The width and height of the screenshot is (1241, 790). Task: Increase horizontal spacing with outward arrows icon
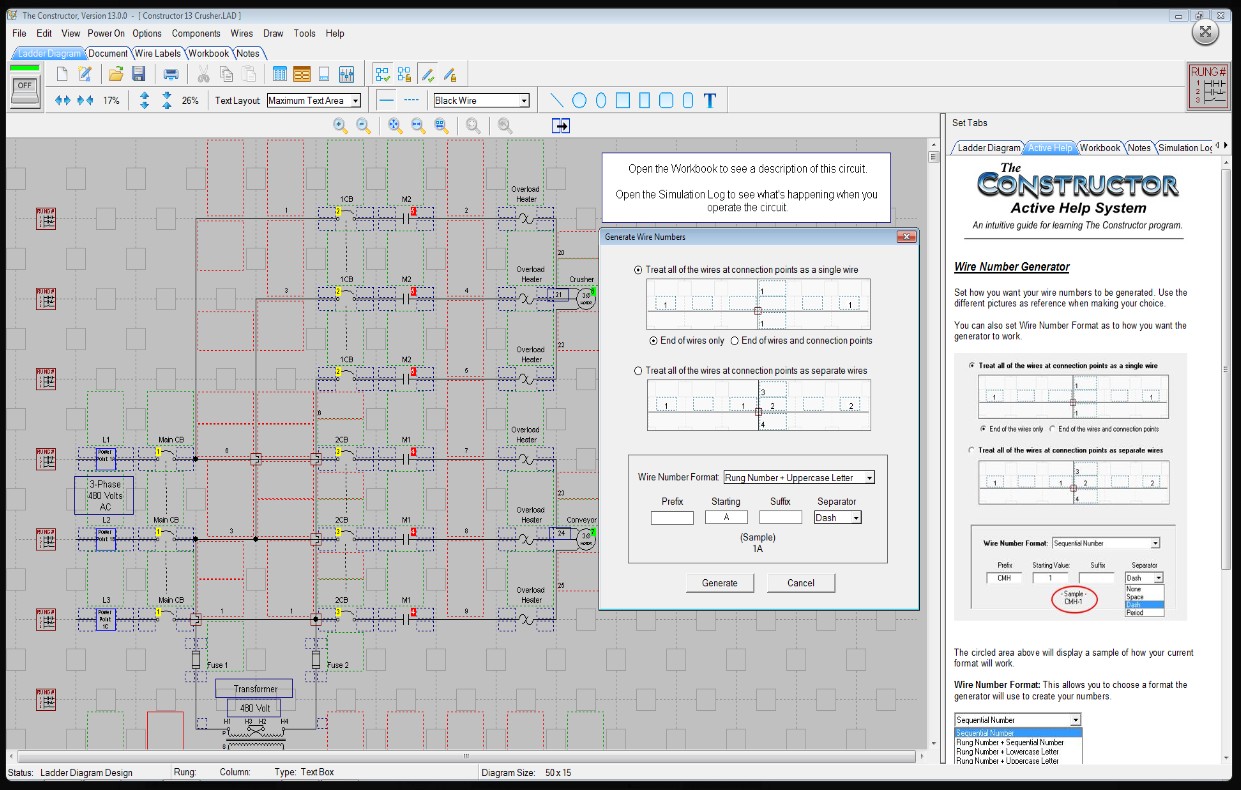(62, 100)
